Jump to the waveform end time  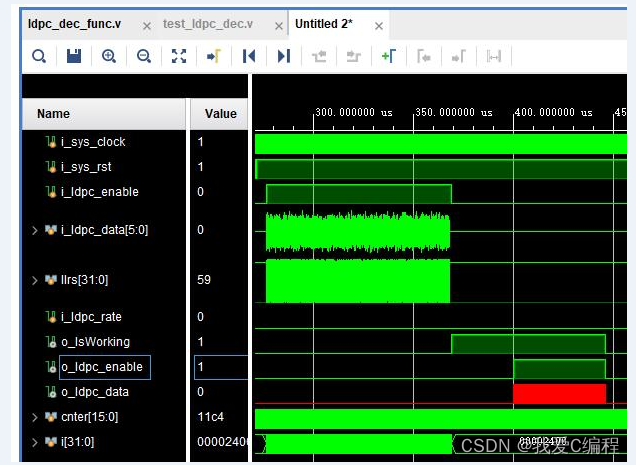tap(284, 56)
